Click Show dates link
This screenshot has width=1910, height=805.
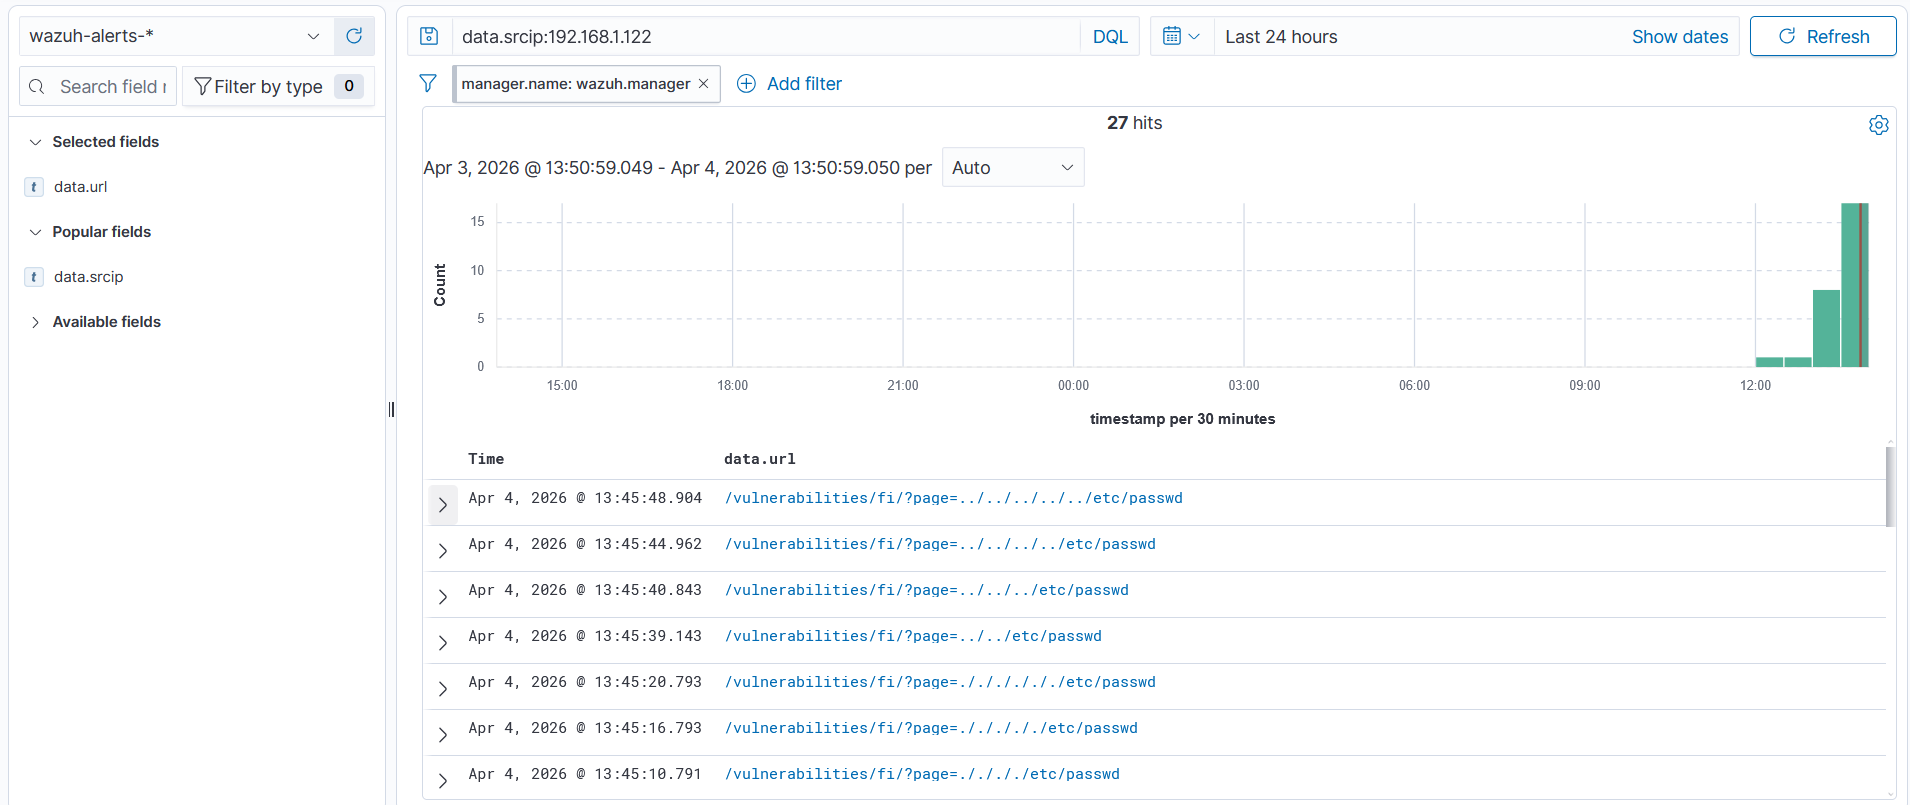(1680, 37)
